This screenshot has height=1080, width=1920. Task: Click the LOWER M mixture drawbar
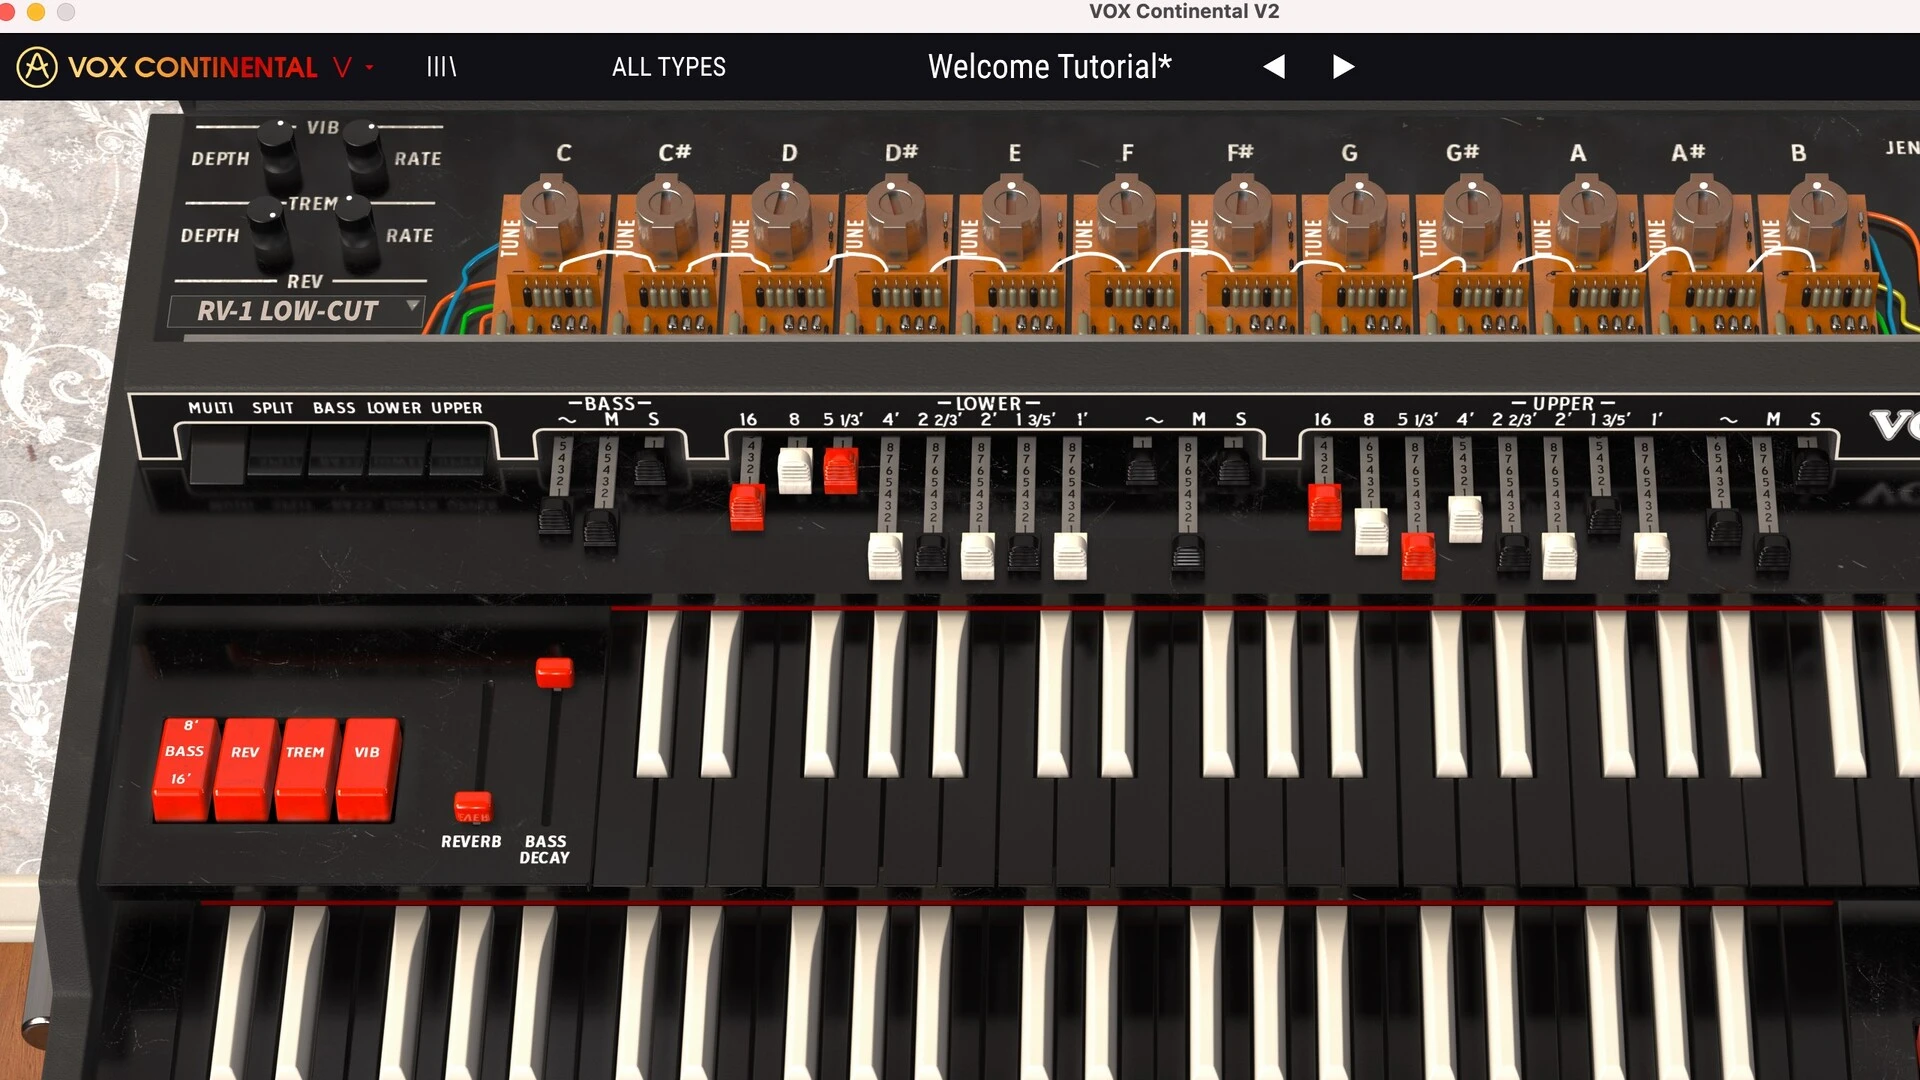tap(1187, 554)
